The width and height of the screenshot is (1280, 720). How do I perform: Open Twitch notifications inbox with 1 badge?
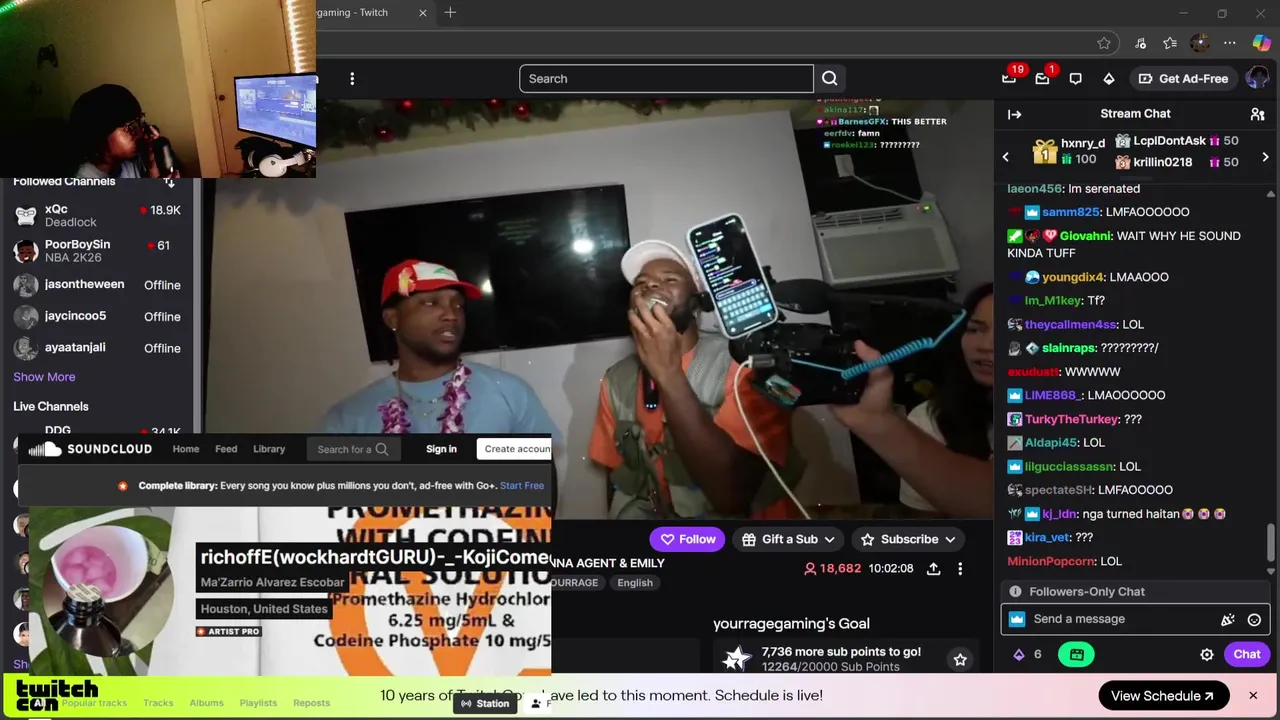tap(1043, 78)
